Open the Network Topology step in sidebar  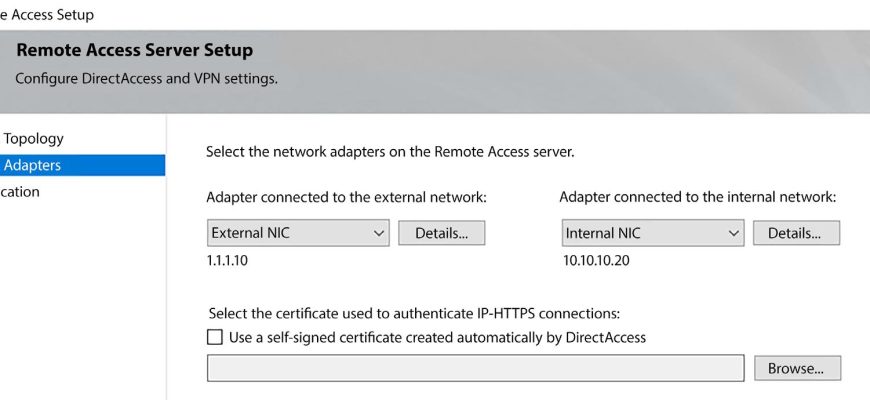[x=33, y=139]
